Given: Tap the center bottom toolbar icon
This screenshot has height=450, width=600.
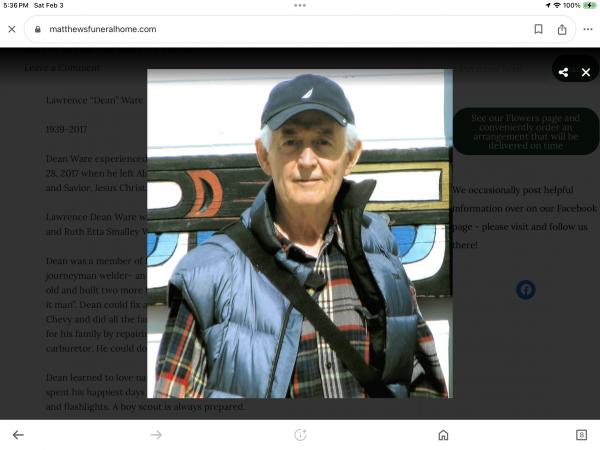Looking at the screenshot, I should coord(300,435).
